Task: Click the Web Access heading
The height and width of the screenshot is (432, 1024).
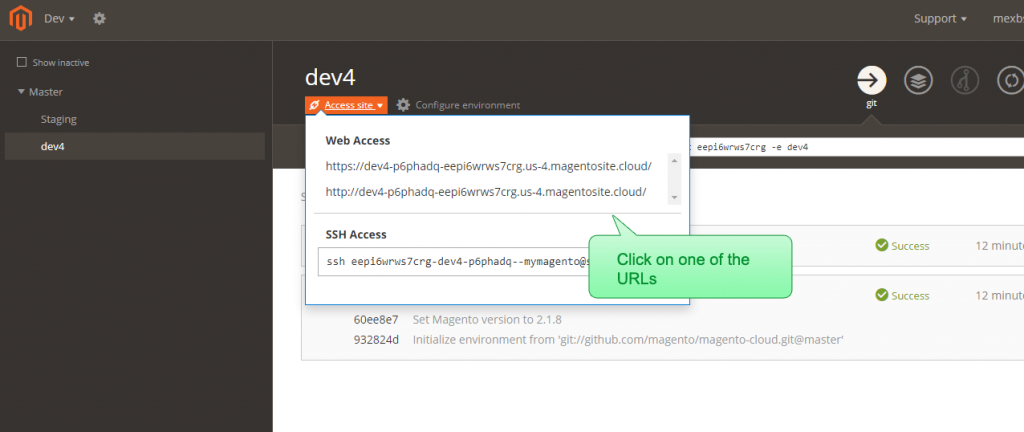Action: (358, 140)
